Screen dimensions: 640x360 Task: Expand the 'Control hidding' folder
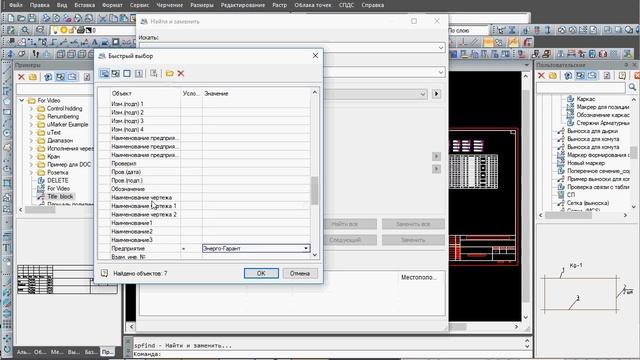click(31, 109)
